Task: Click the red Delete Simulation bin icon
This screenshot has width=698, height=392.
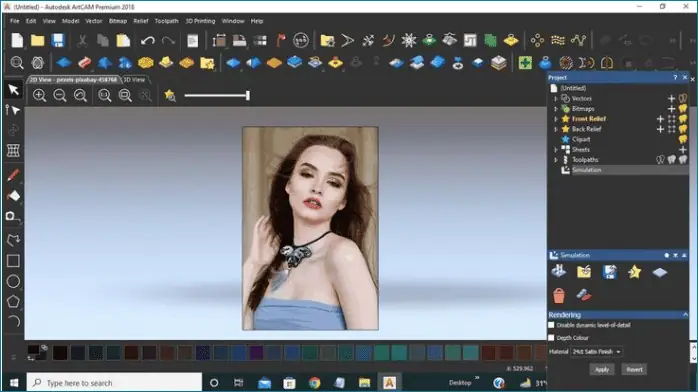Action: click(x=559, y=295)
